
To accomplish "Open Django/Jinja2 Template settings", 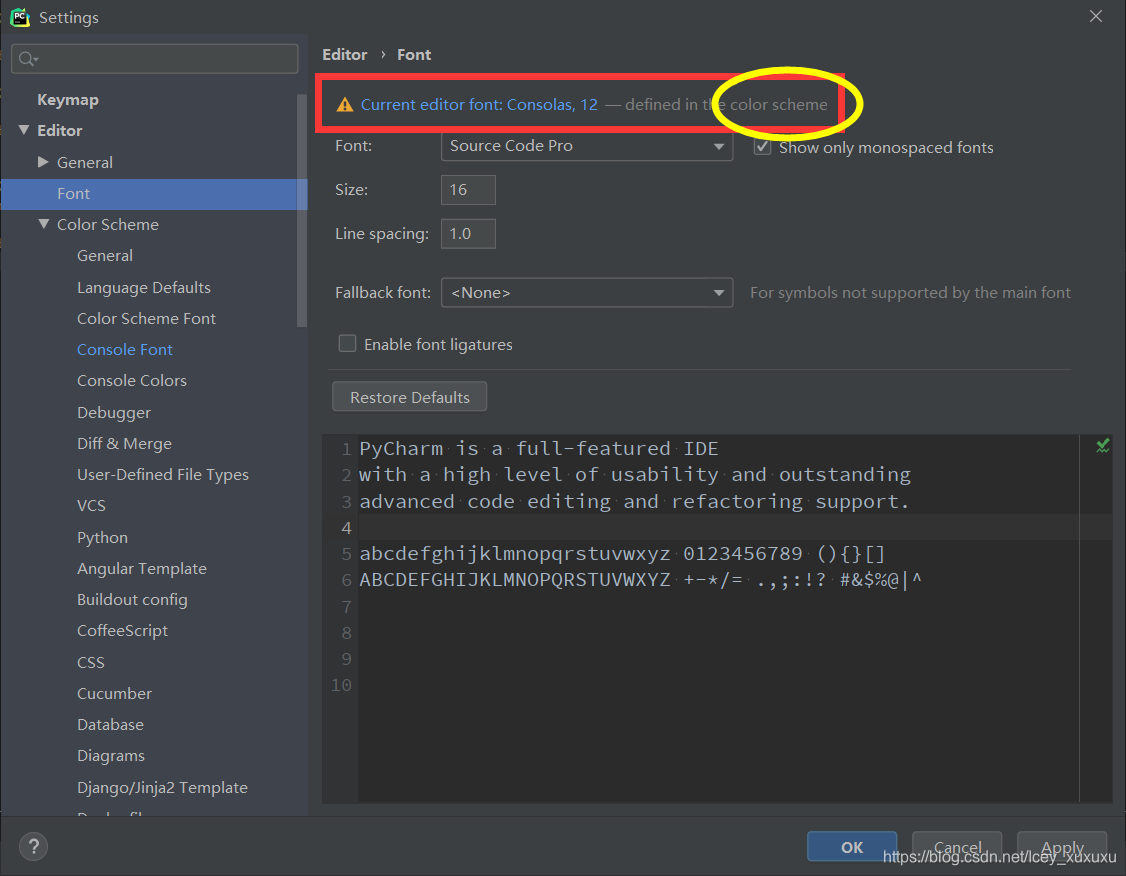I will [162, 788].
